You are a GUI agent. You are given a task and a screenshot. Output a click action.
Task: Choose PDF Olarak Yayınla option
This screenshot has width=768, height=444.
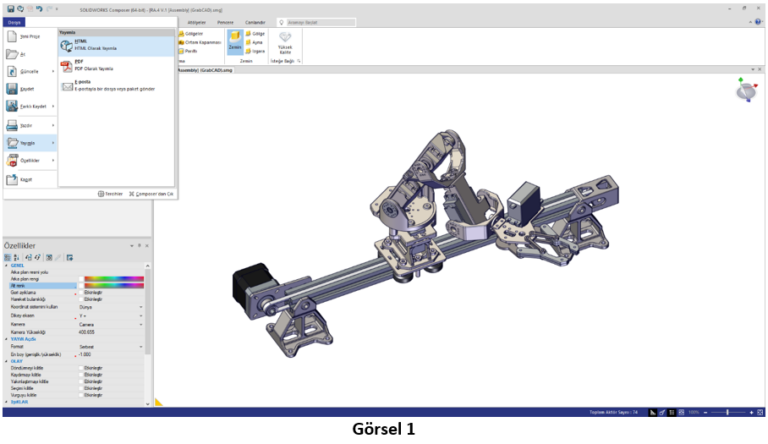click(88, 65)
